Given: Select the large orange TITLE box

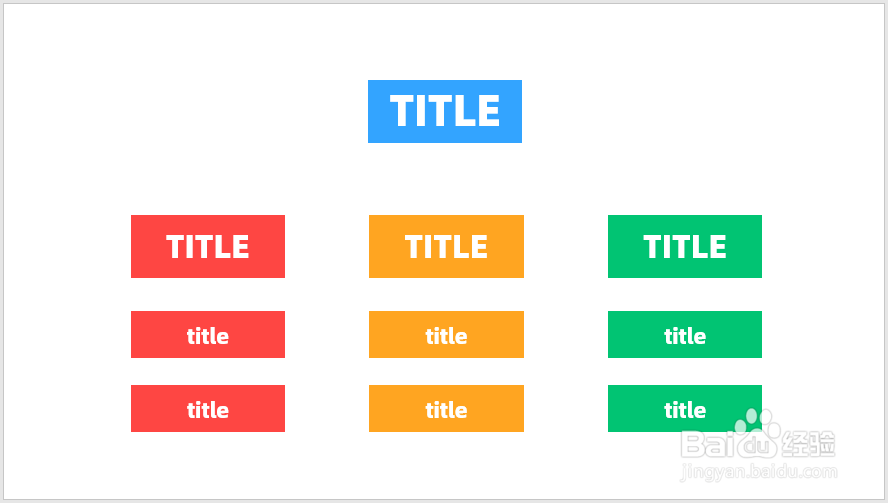Looking at the screenshot, I should click(x=446, y=246).
